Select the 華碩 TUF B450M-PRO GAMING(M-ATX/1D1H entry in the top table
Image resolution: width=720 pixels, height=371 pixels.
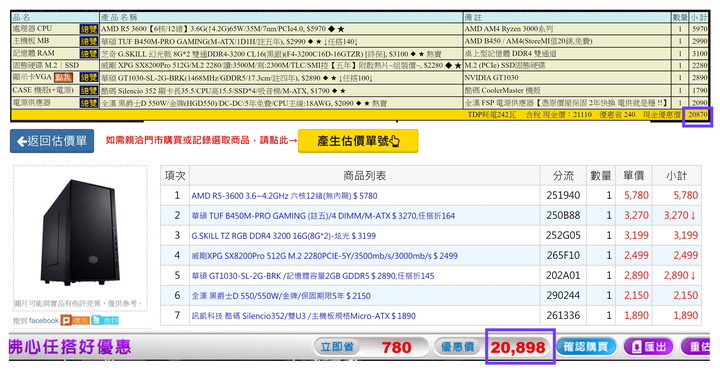tap(230, 41)
